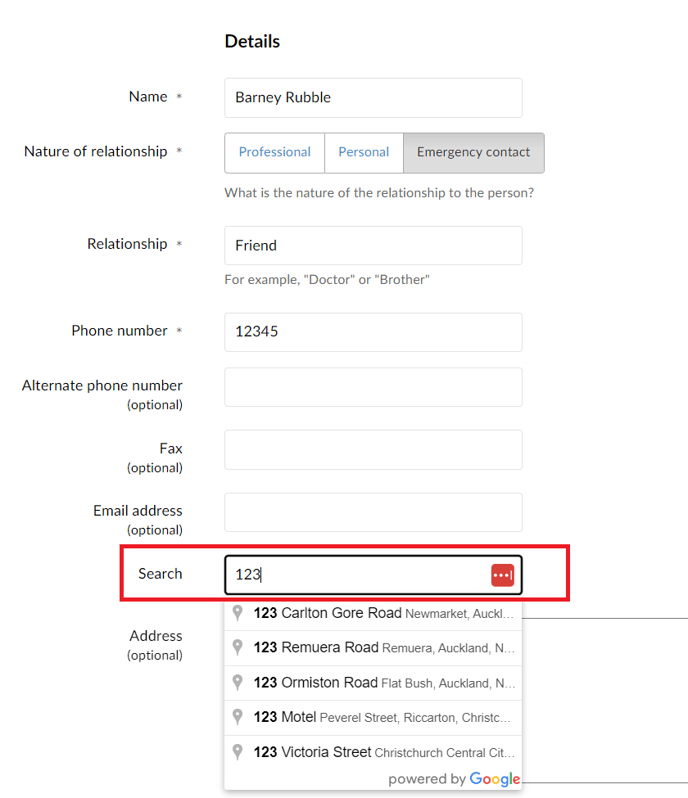
Task: Focus the Relationship field containing Friend
Action: (x=373, y=246)
